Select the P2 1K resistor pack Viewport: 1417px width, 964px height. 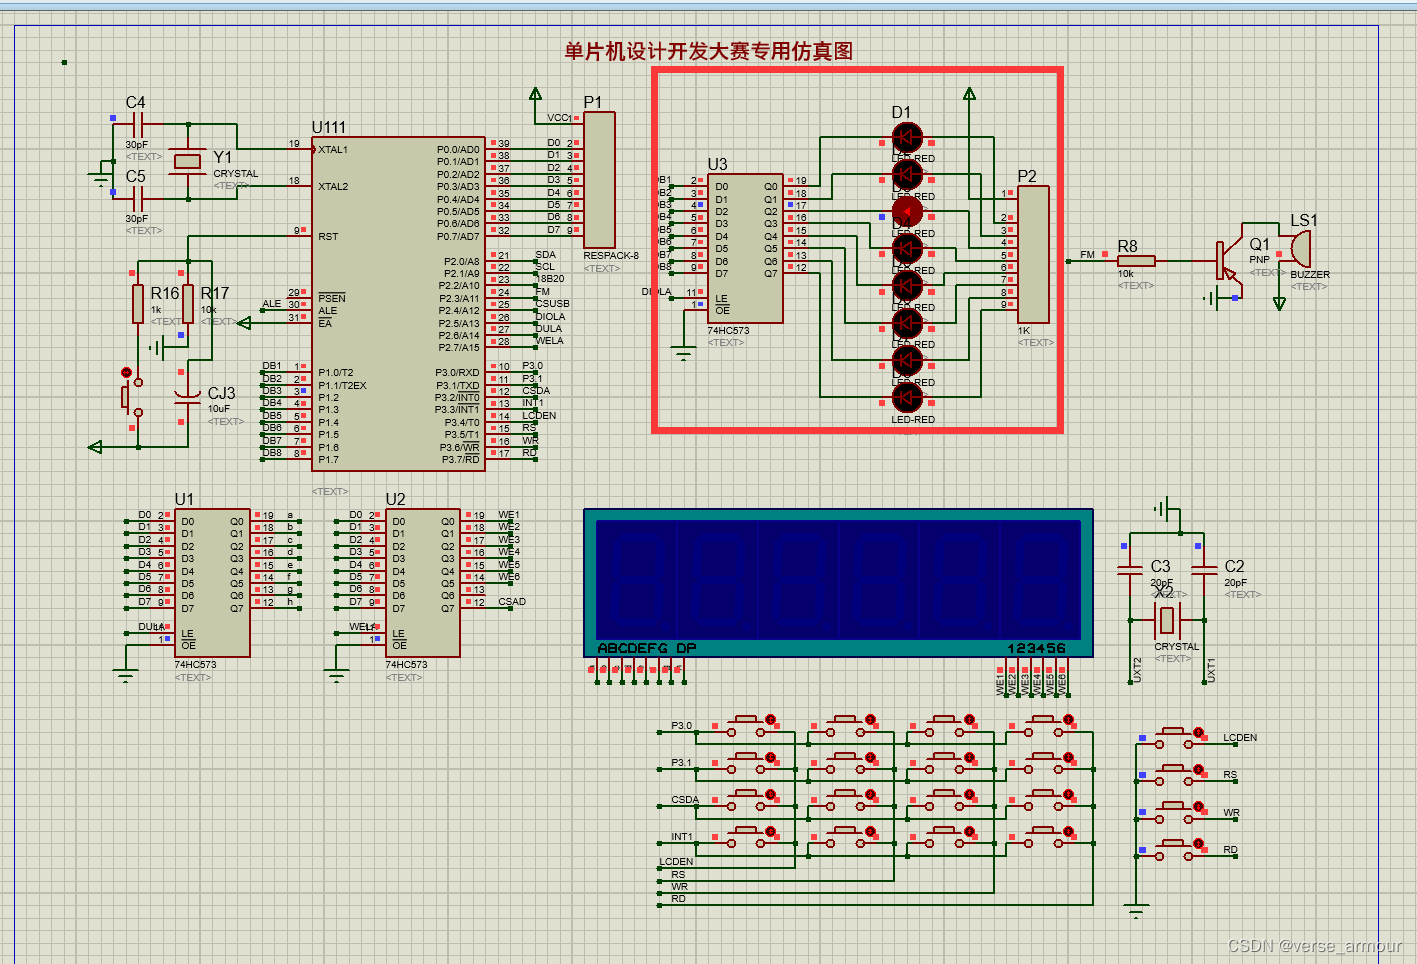[x=1033, y=254]
